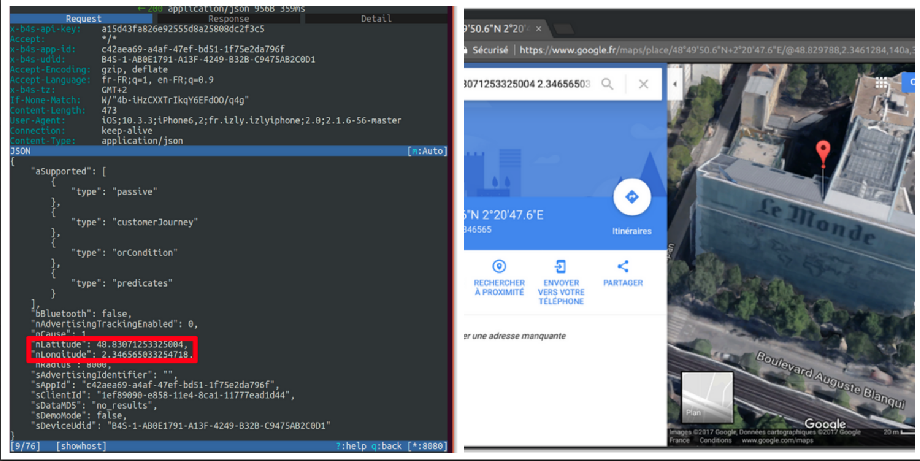Click the search magnifier icon in Maps
The image size is (920, 461).
coord(607,85)
